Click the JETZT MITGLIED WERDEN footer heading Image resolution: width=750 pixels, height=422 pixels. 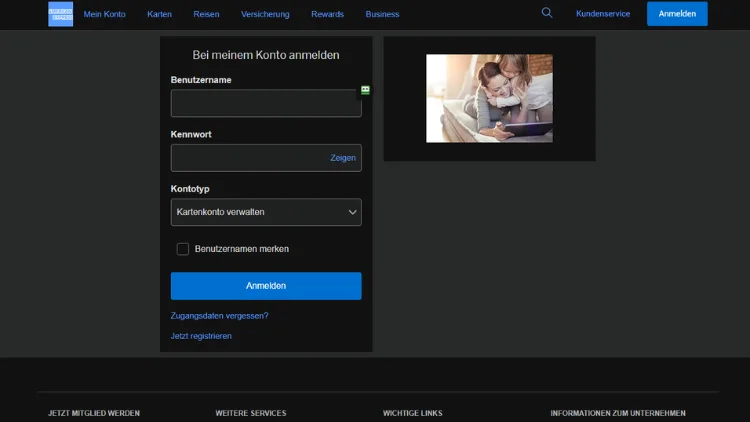click(94, 413)
